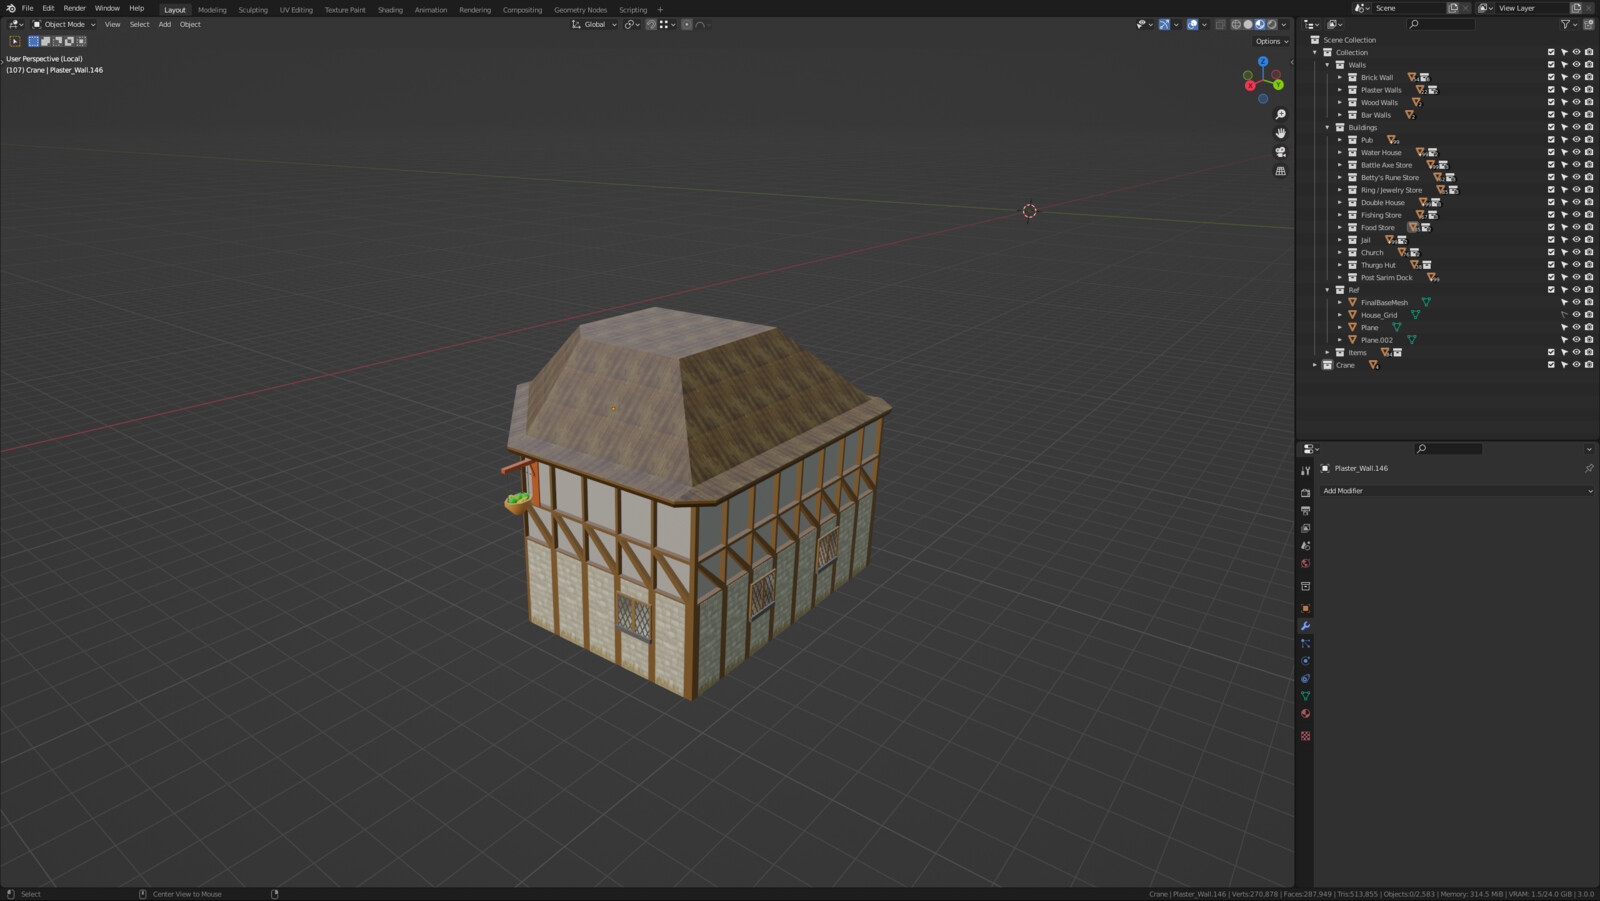1600x901 pixels.
Task: Open the Global transform orientation dropdown
Action: coord(594,24)
